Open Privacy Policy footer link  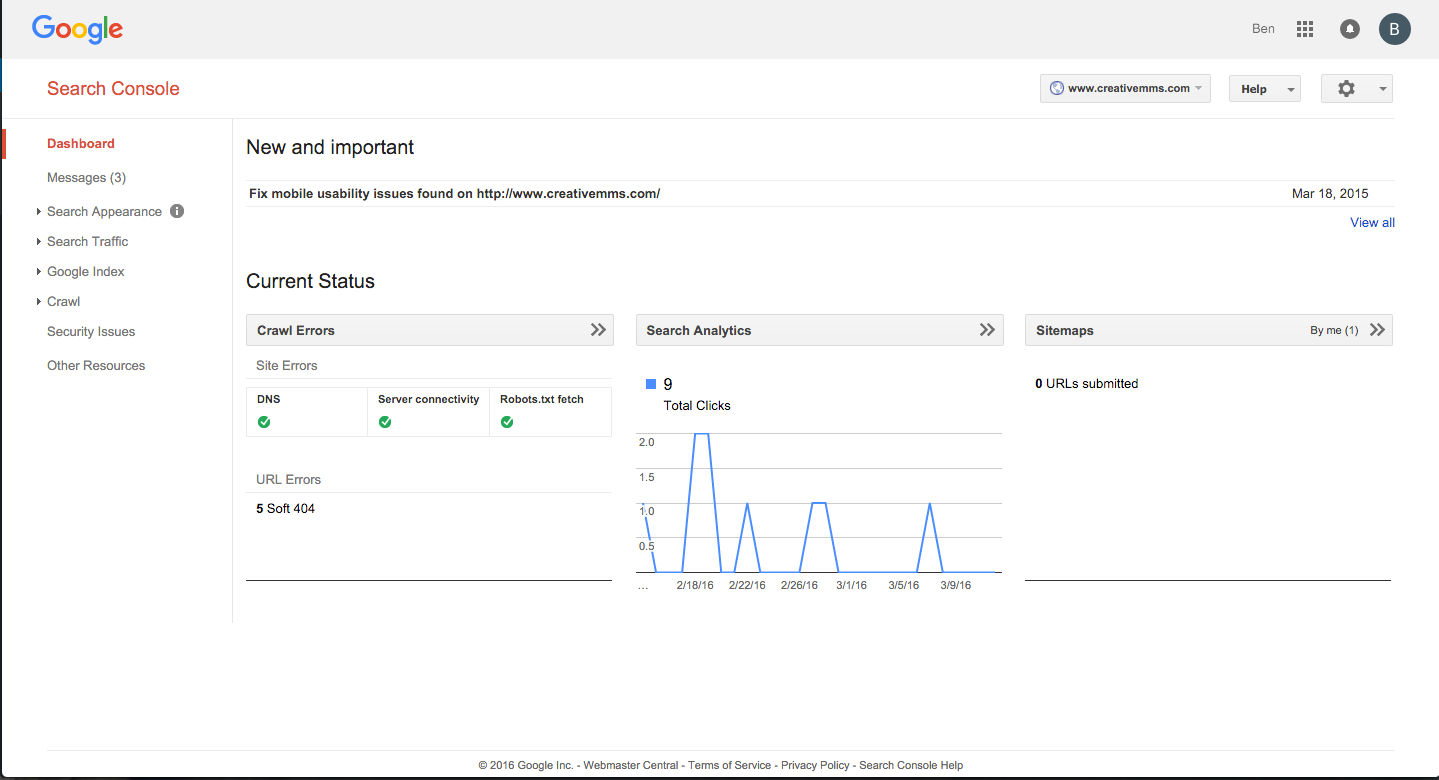[815, 765]
